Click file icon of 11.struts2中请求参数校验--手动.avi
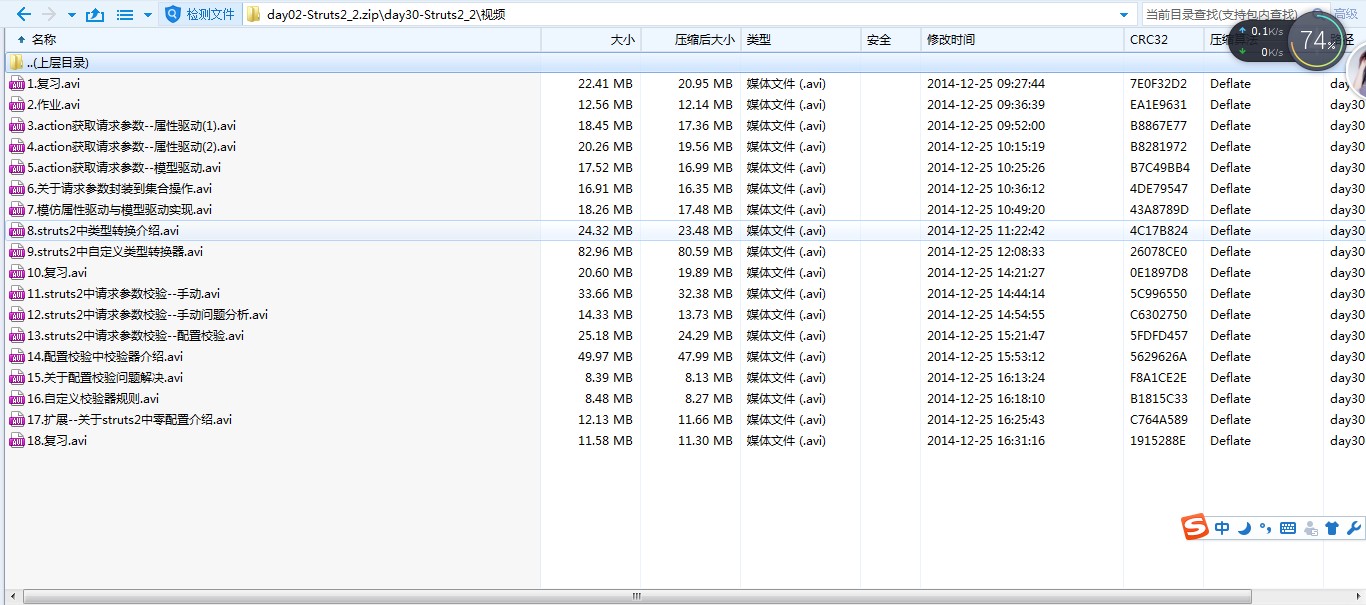Viewport: 1366px width, 605px height. (x=17, y=293)
